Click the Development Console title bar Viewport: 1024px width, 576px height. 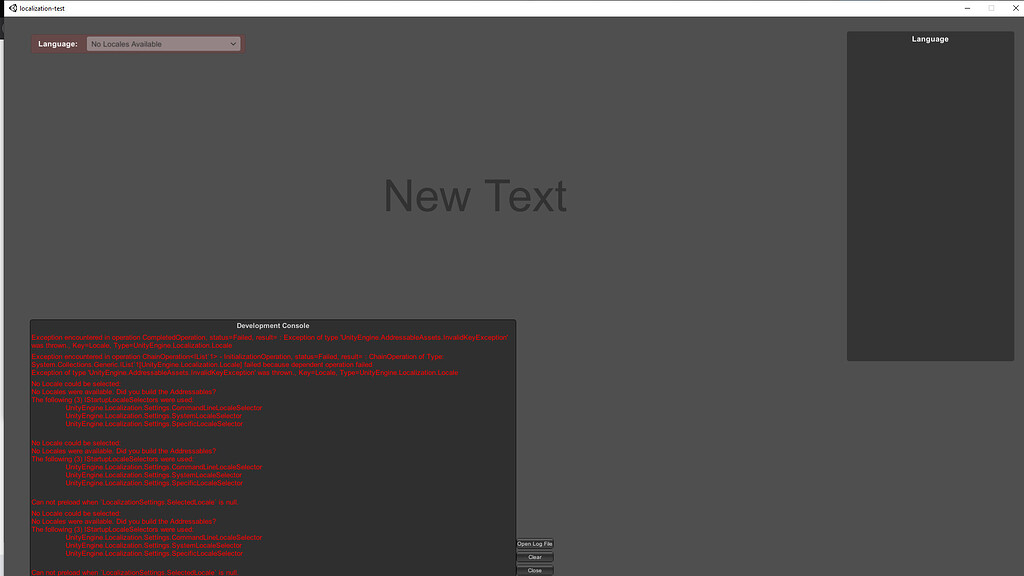tap(273, 325)
